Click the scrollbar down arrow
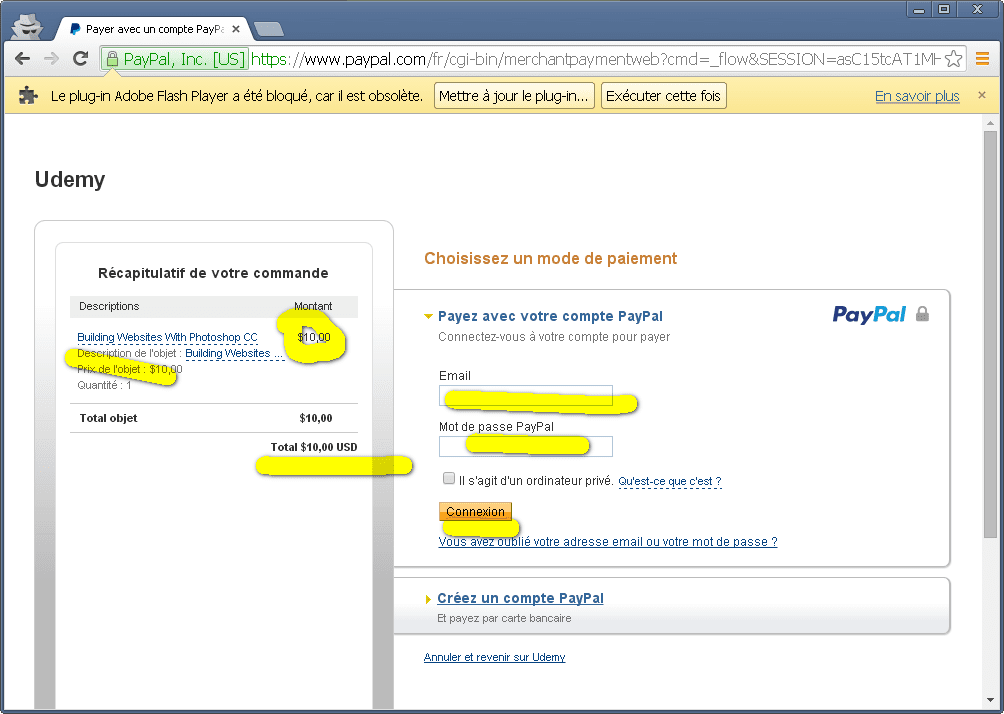The height and width of the screenshot is (714, 1004). (x=990, y=701)
